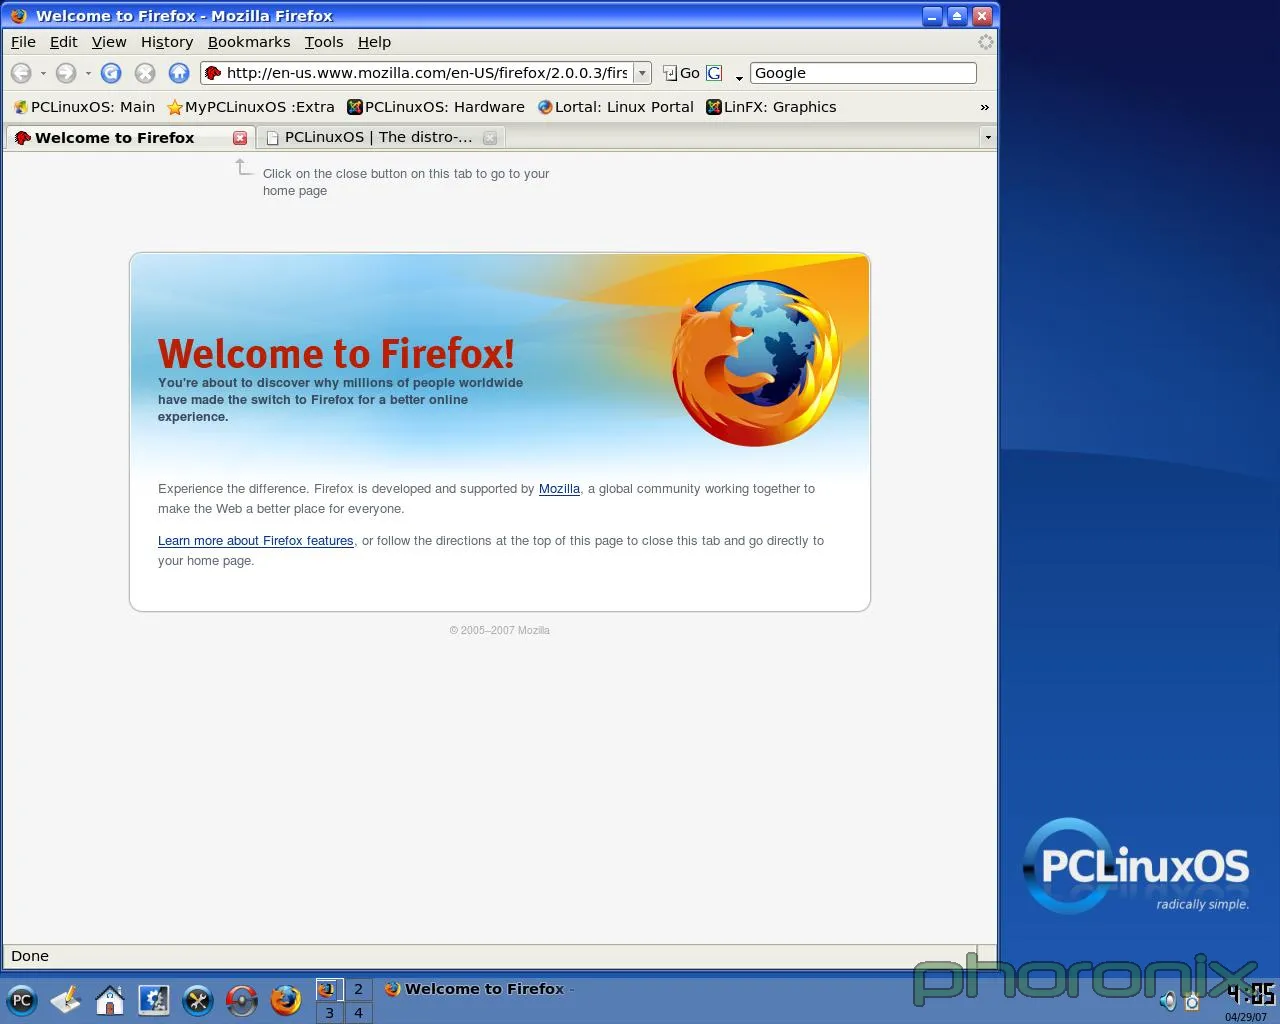Click the URL address field
Image resolution: width=1280 pixels, height=1024 pixels.
427,73
